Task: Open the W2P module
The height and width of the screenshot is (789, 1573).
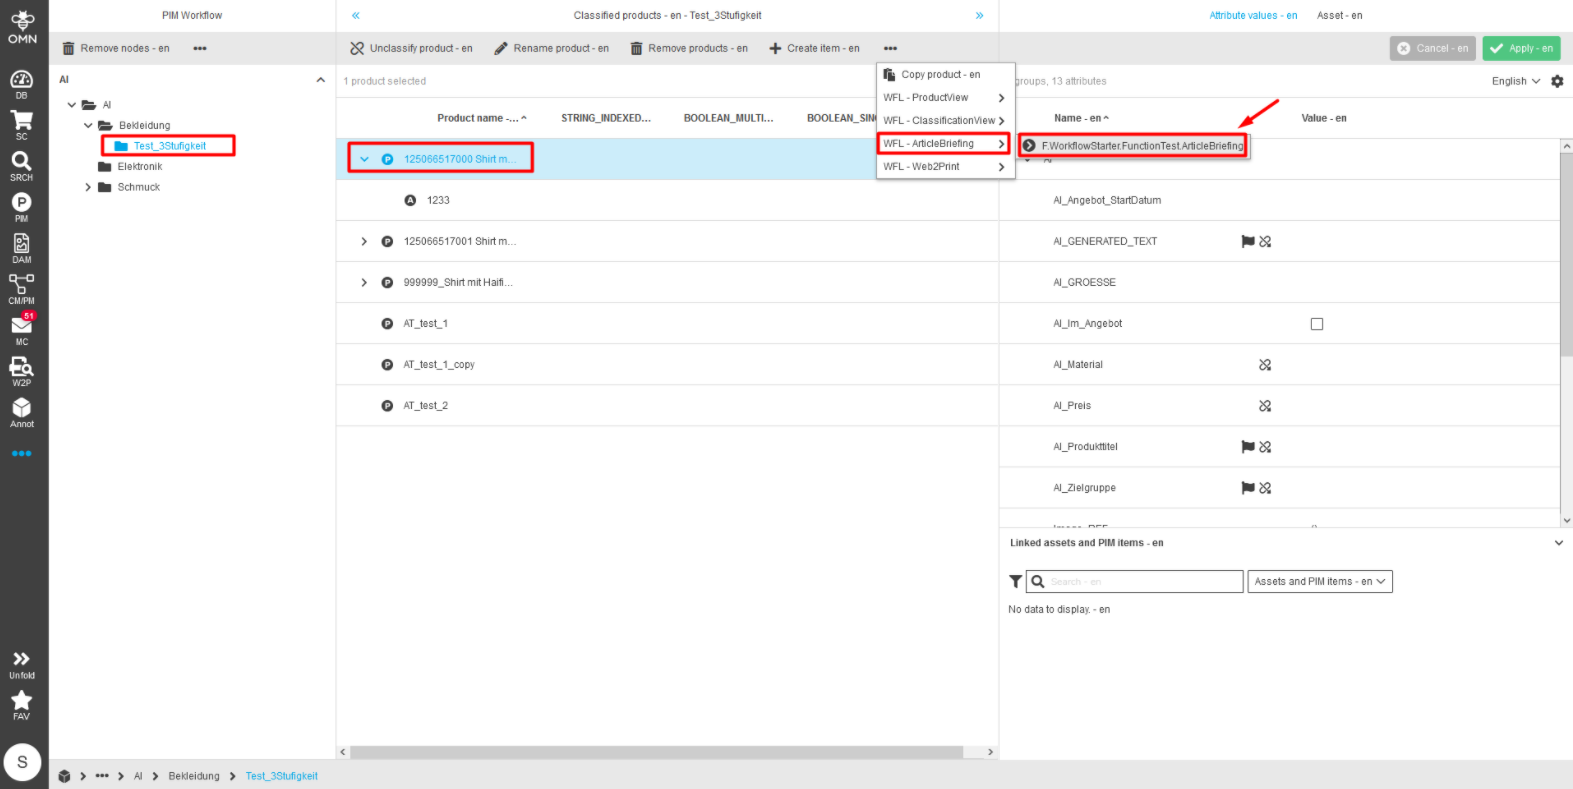Action: (21, 372)
